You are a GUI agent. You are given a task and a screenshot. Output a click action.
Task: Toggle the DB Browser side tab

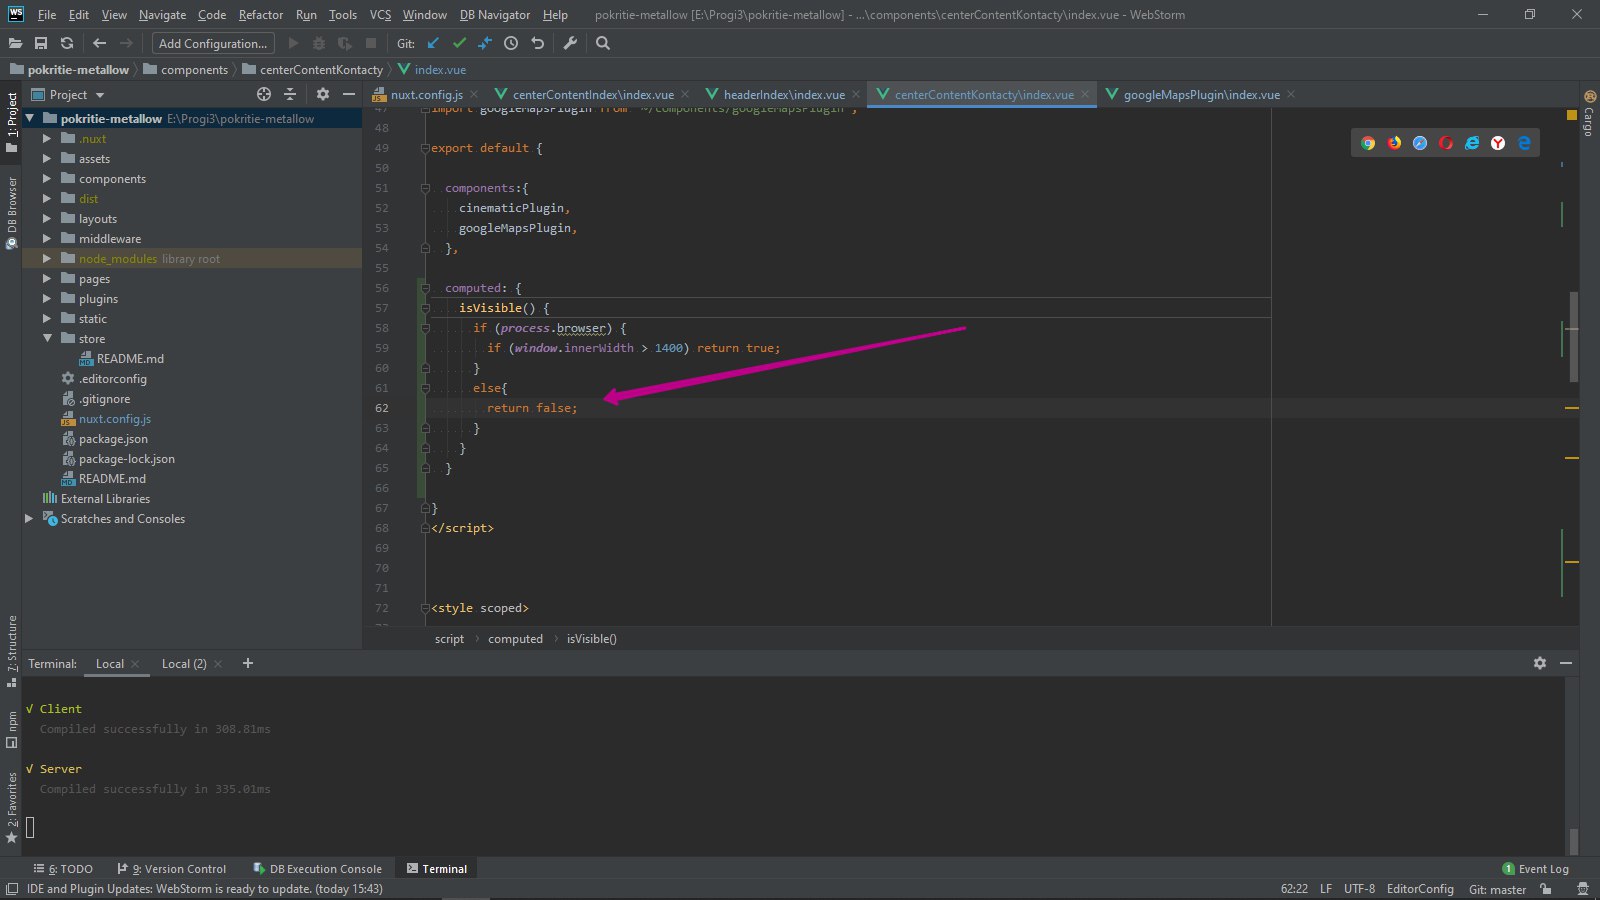(x=12, y=212)
